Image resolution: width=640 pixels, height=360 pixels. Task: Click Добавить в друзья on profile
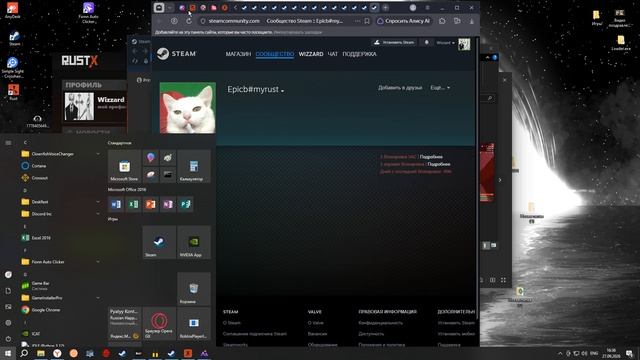[x=400, y=88]
